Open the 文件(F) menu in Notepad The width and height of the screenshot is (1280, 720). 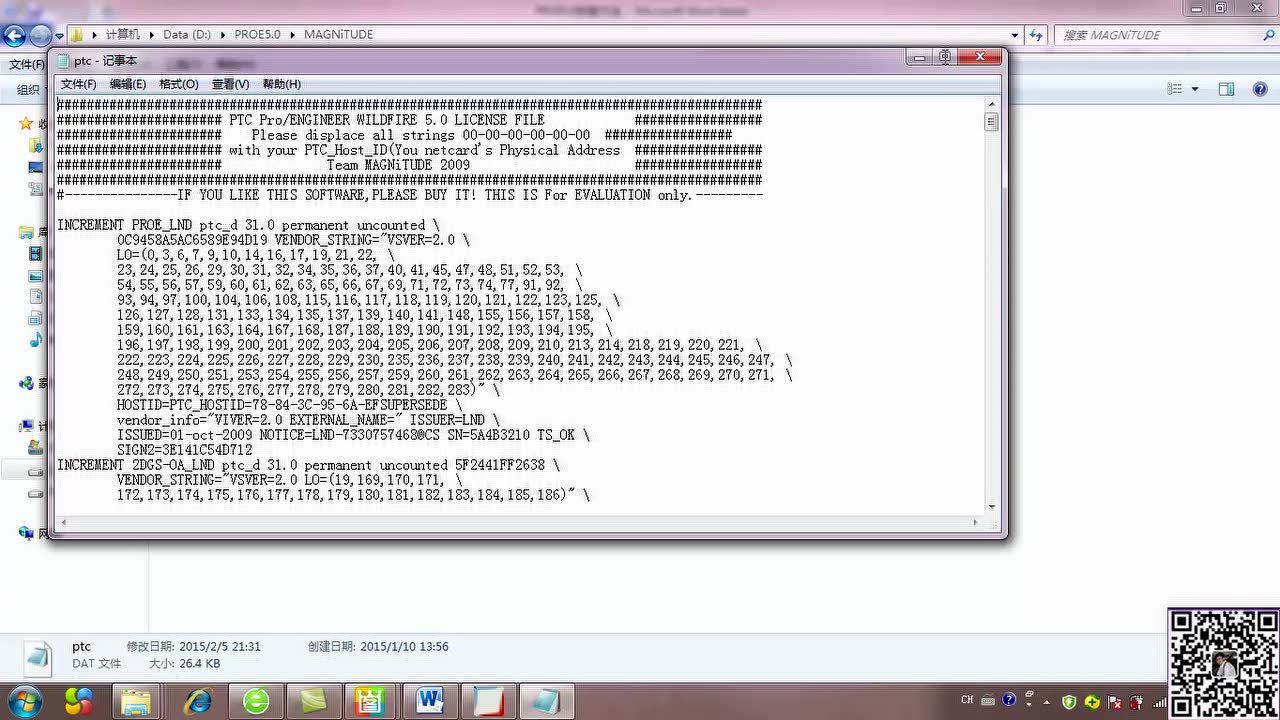(x=78, y=84)
